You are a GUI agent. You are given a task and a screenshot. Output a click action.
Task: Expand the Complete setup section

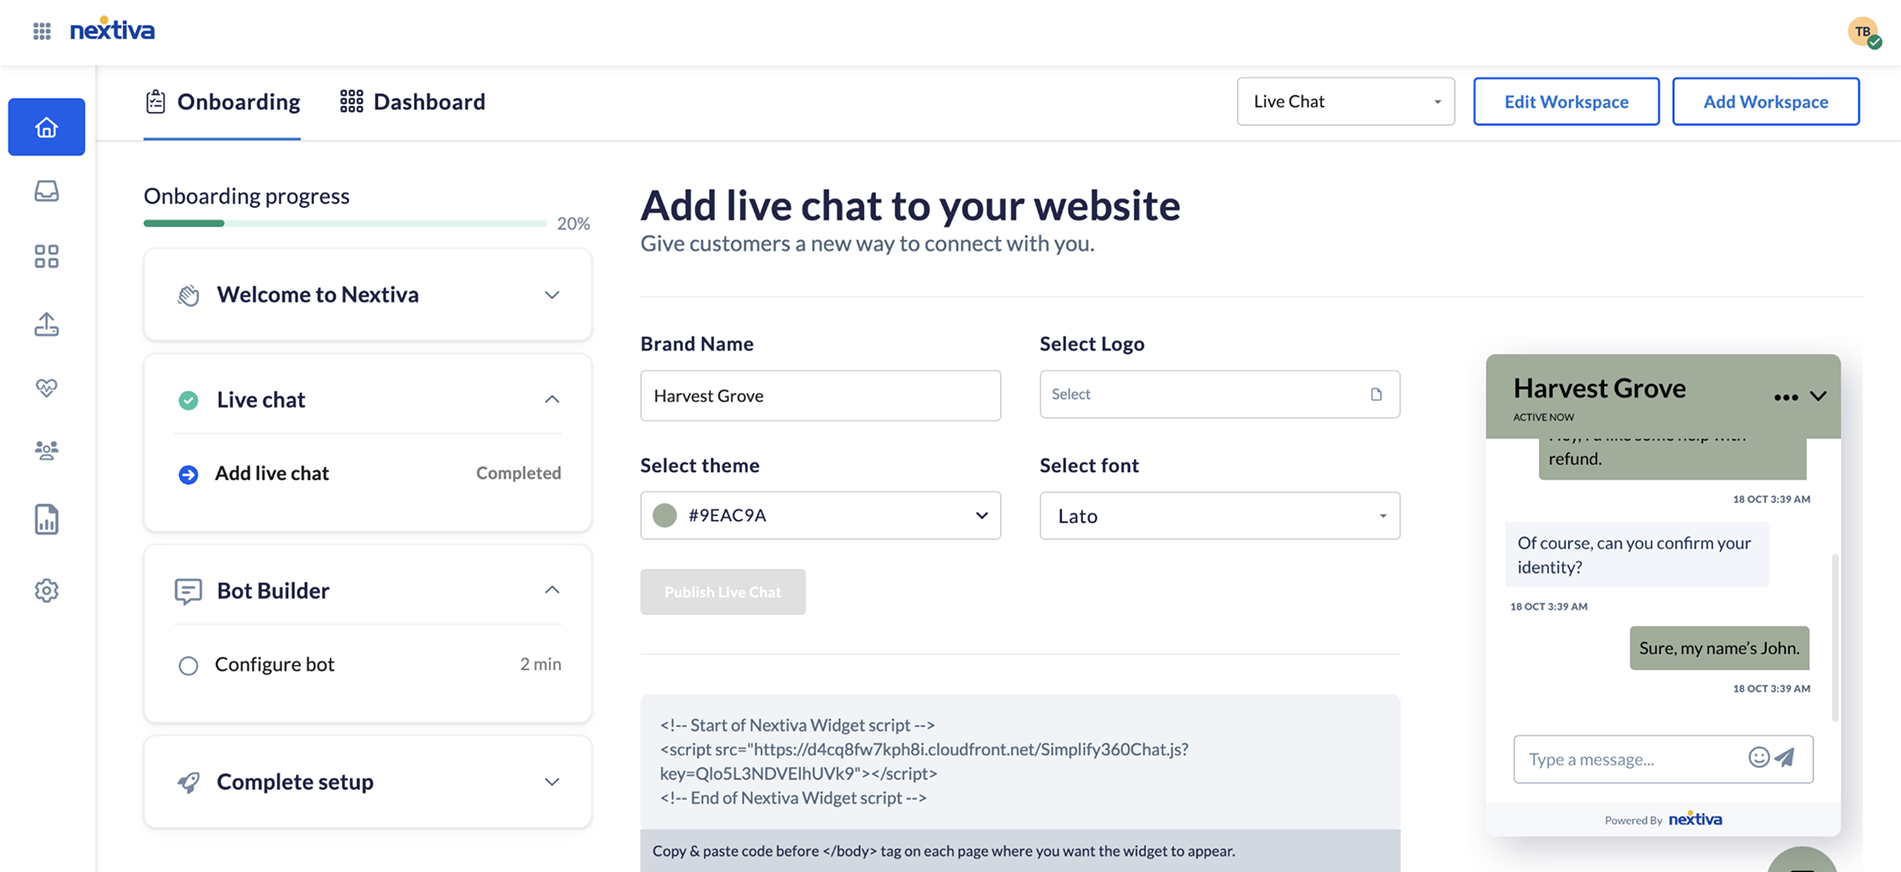(551, 782)
